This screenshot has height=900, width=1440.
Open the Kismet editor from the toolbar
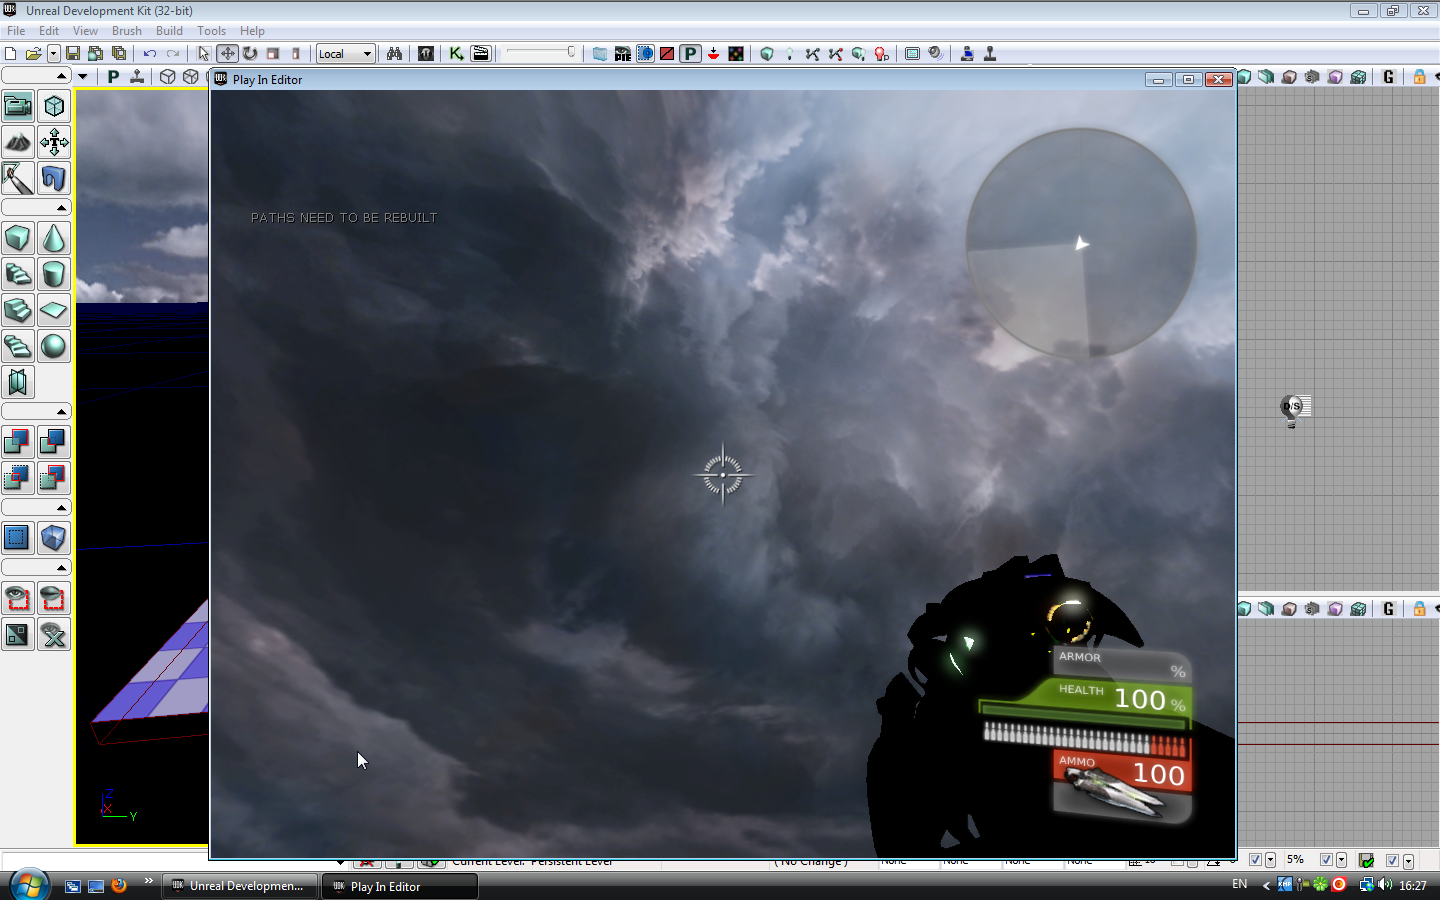(x=456, y=54)
